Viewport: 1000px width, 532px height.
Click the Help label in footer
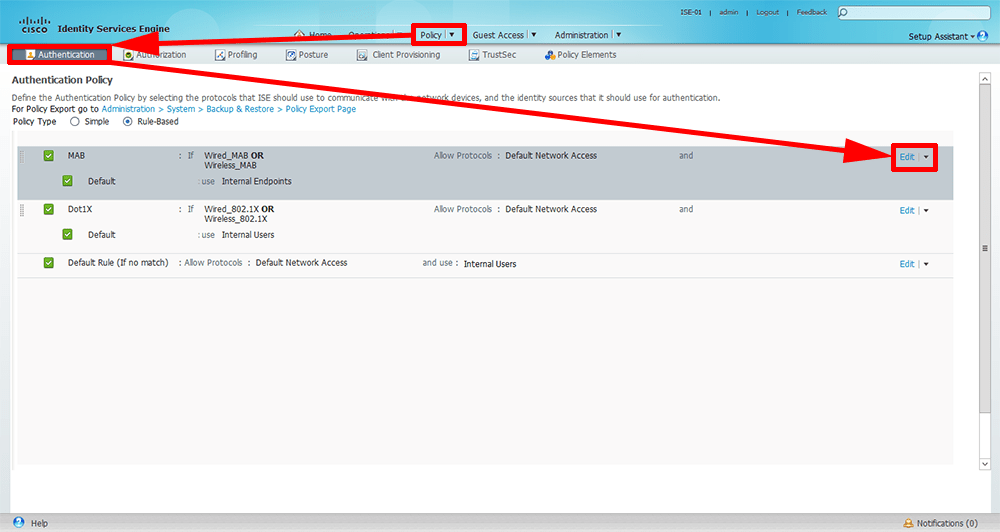pyautogui.click(x=40, y=523)
